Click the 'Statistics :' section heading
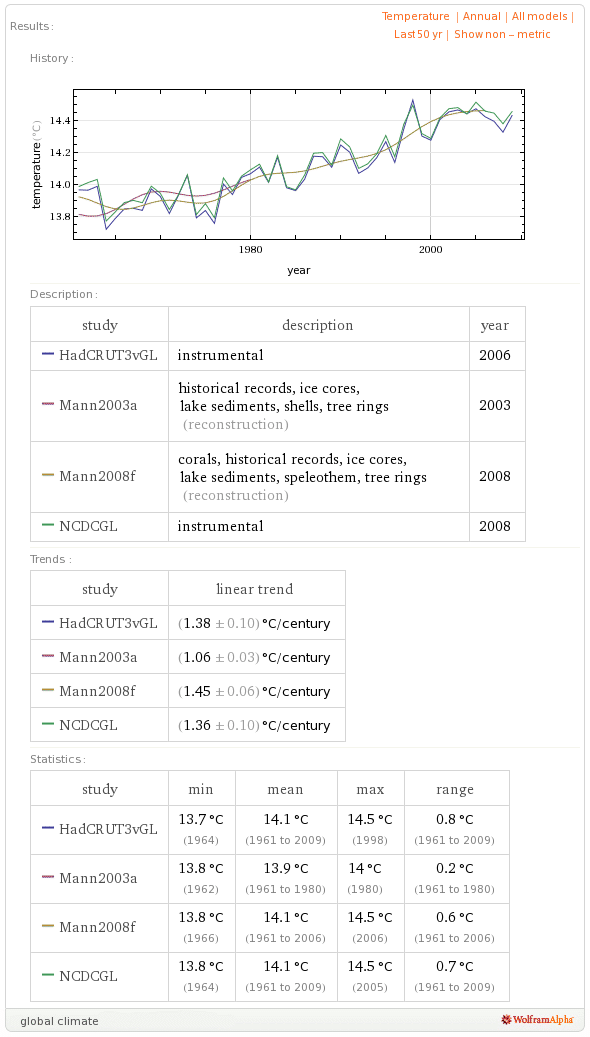Screen dimensions: 590x1037 pyautogui.click(x=58, y=759)
